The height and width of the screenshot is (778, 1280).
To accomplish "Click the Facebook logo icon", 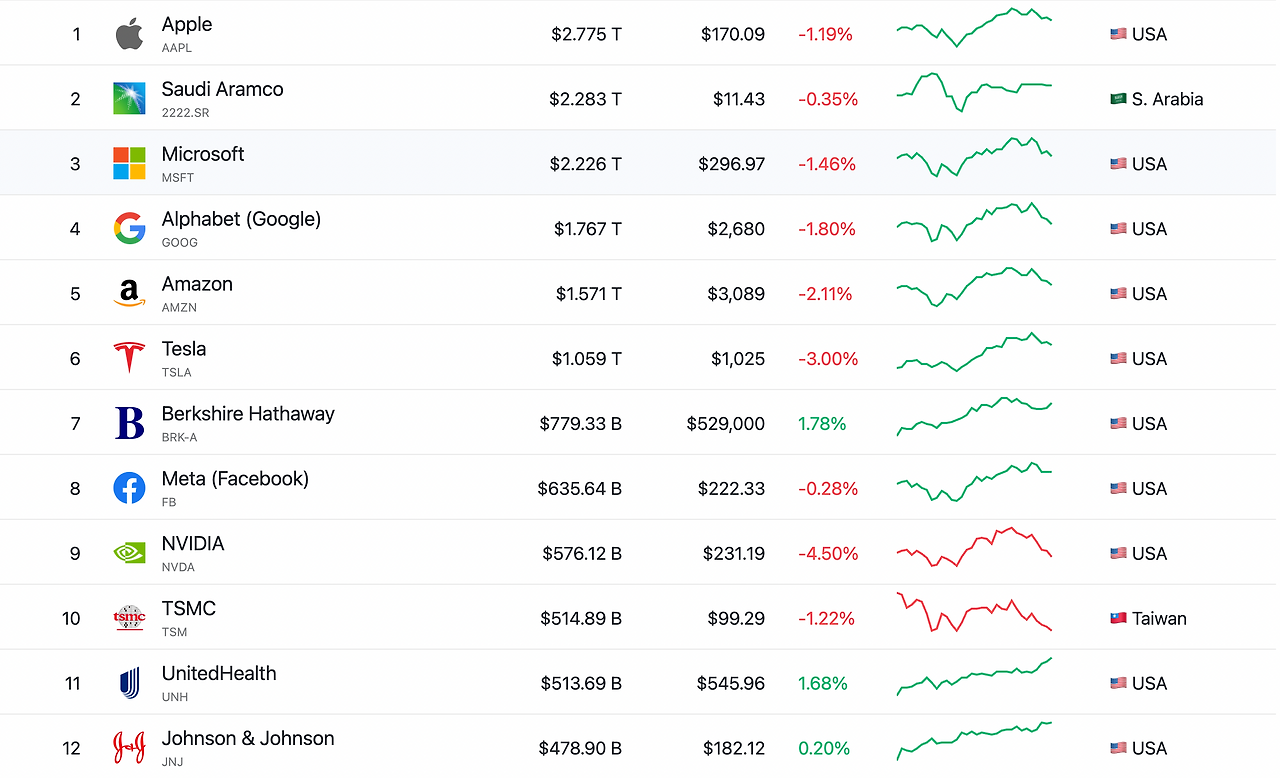I will click(x=129, y=488).
